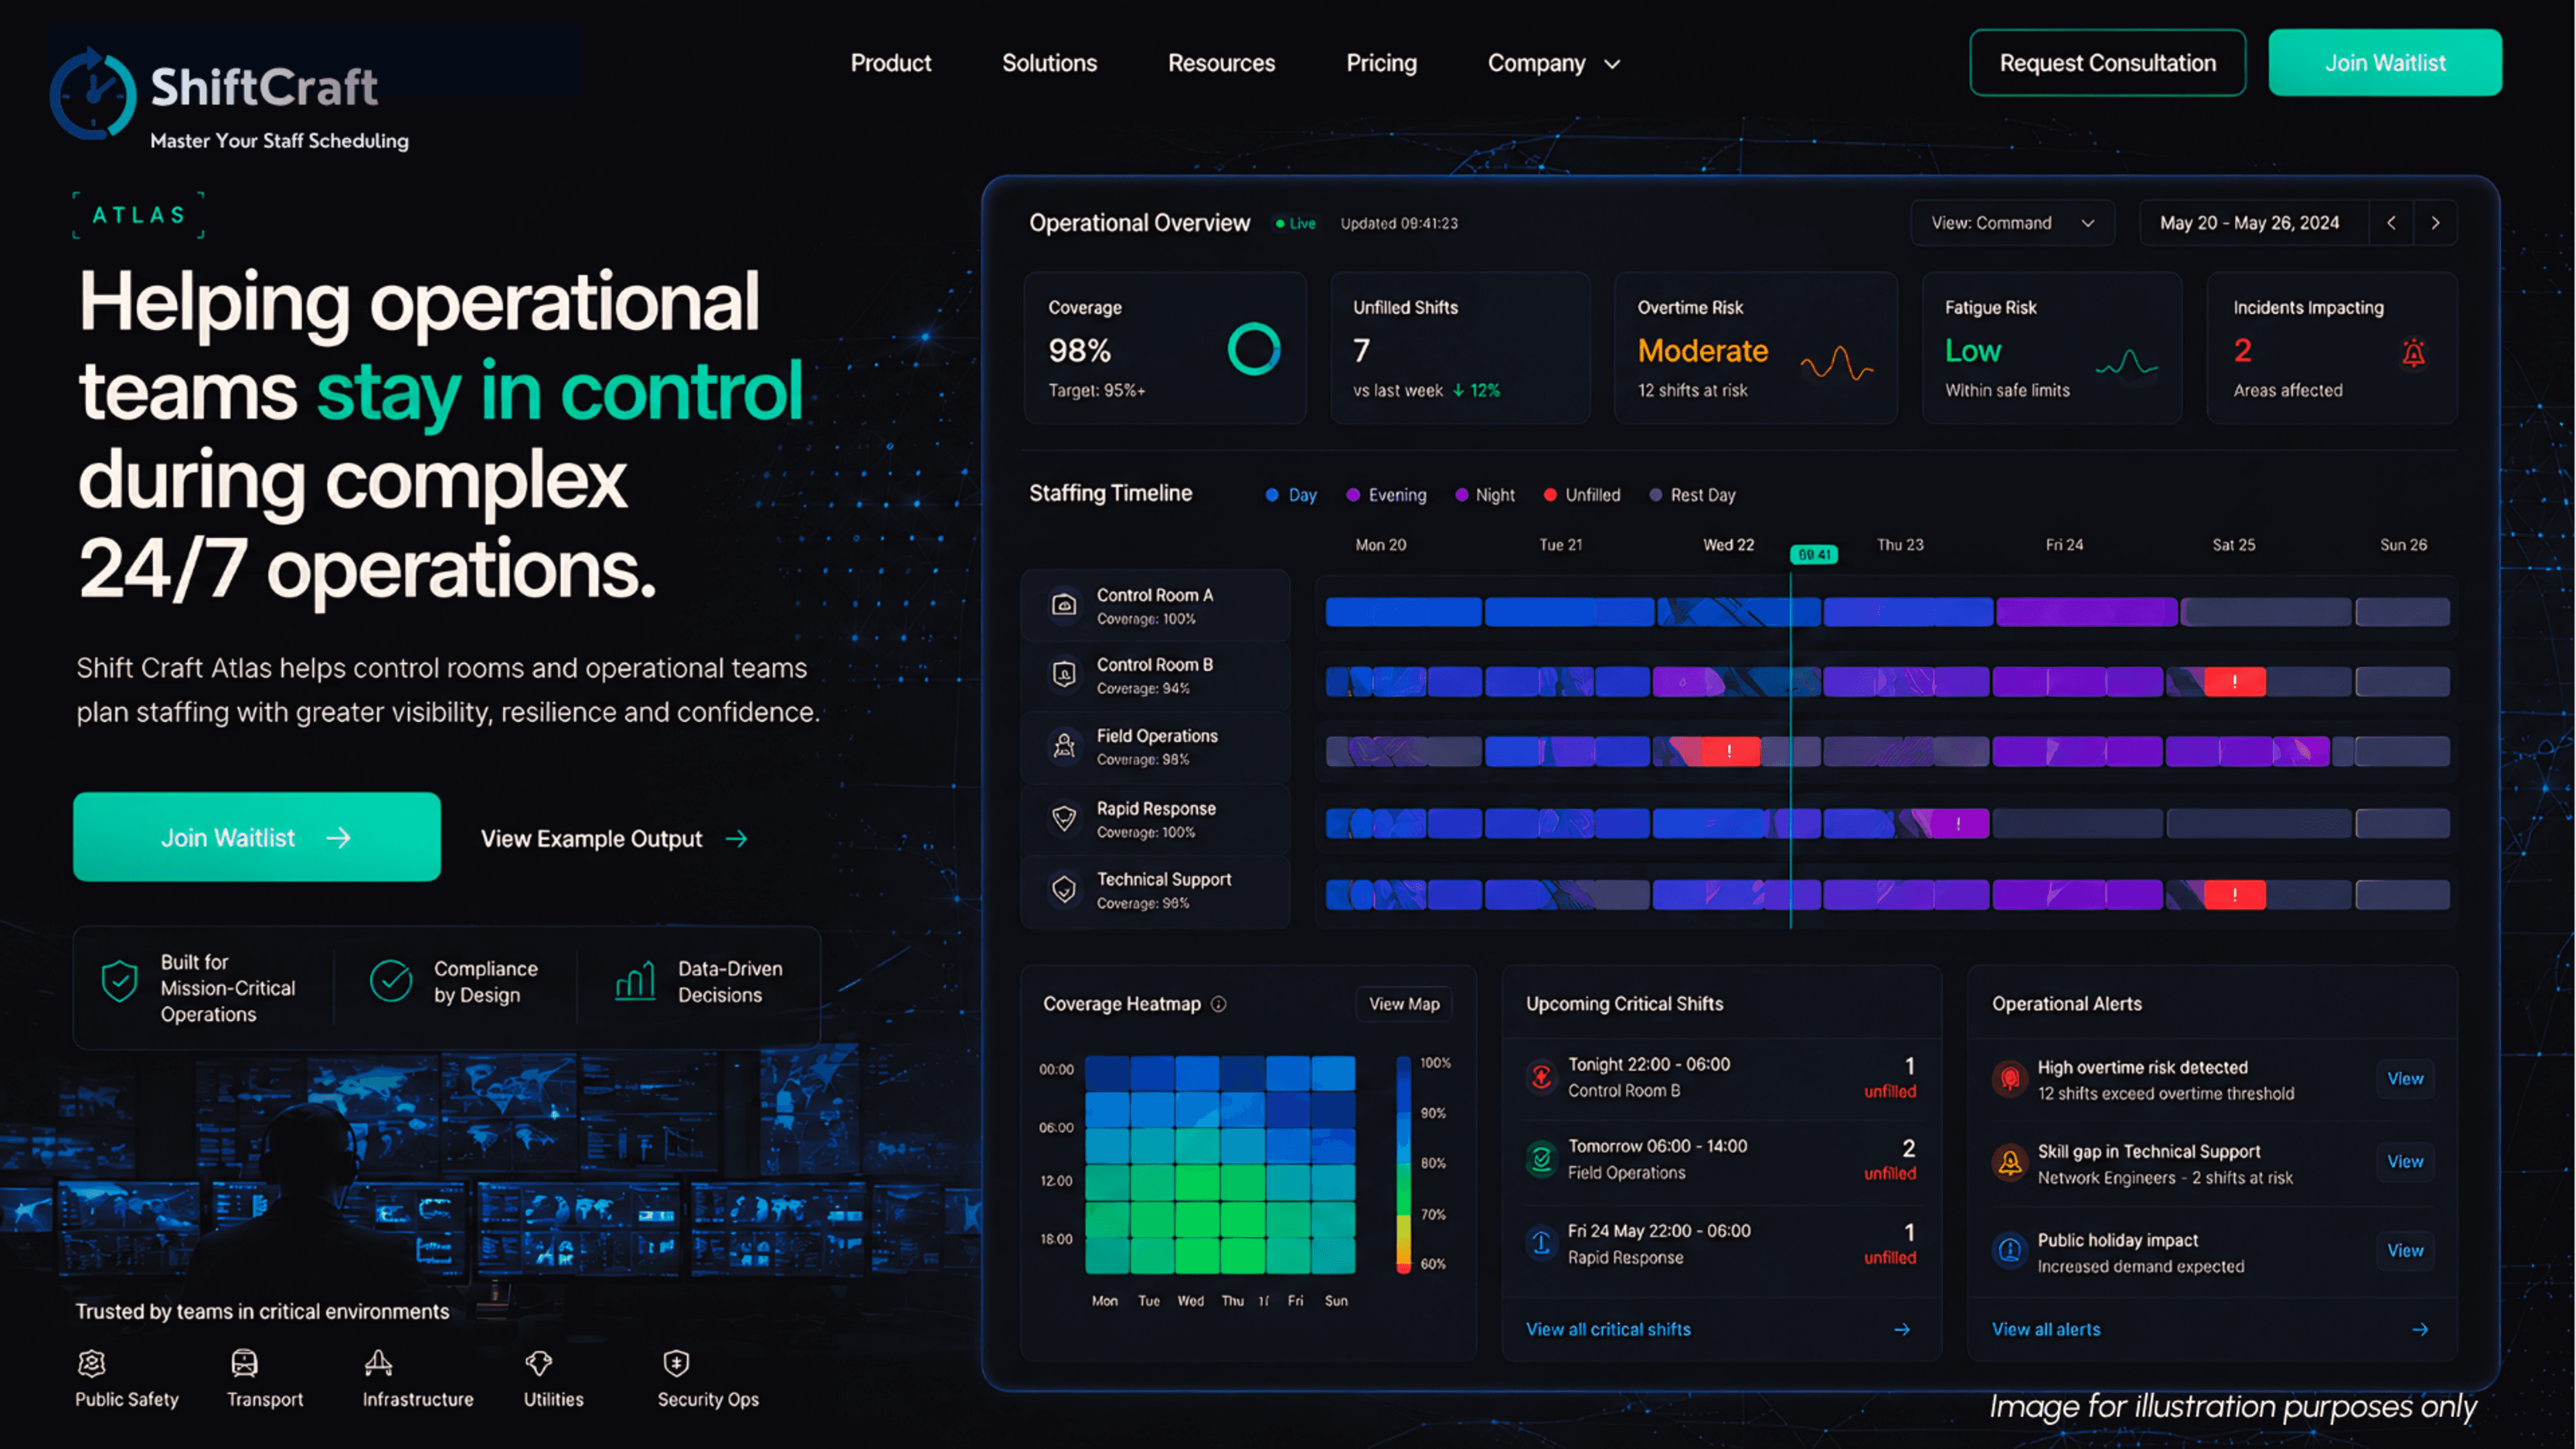Click the Skill gap alert bell icon
The image size is (2576, 1449).
2009,1163
